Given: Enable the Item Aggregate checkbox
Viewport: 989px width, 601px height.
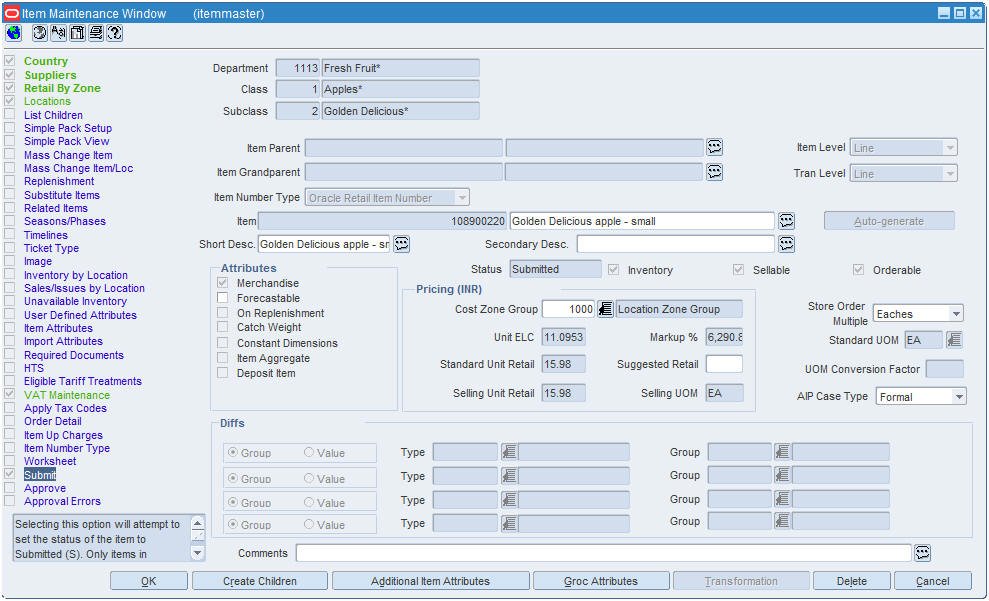Looking at the screenshot, I should pos(223,358).
